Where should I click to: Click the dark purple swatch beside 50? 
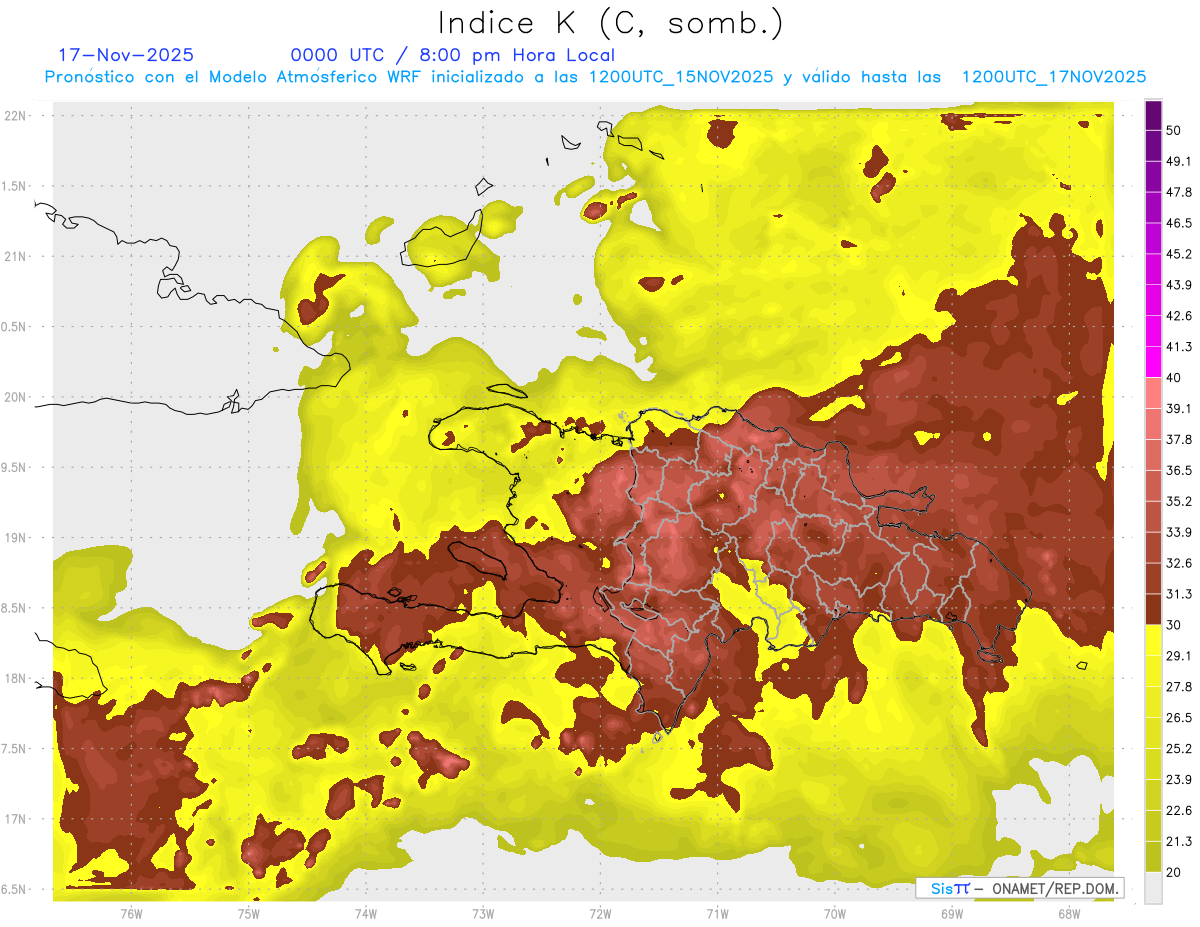point(1153,117)
